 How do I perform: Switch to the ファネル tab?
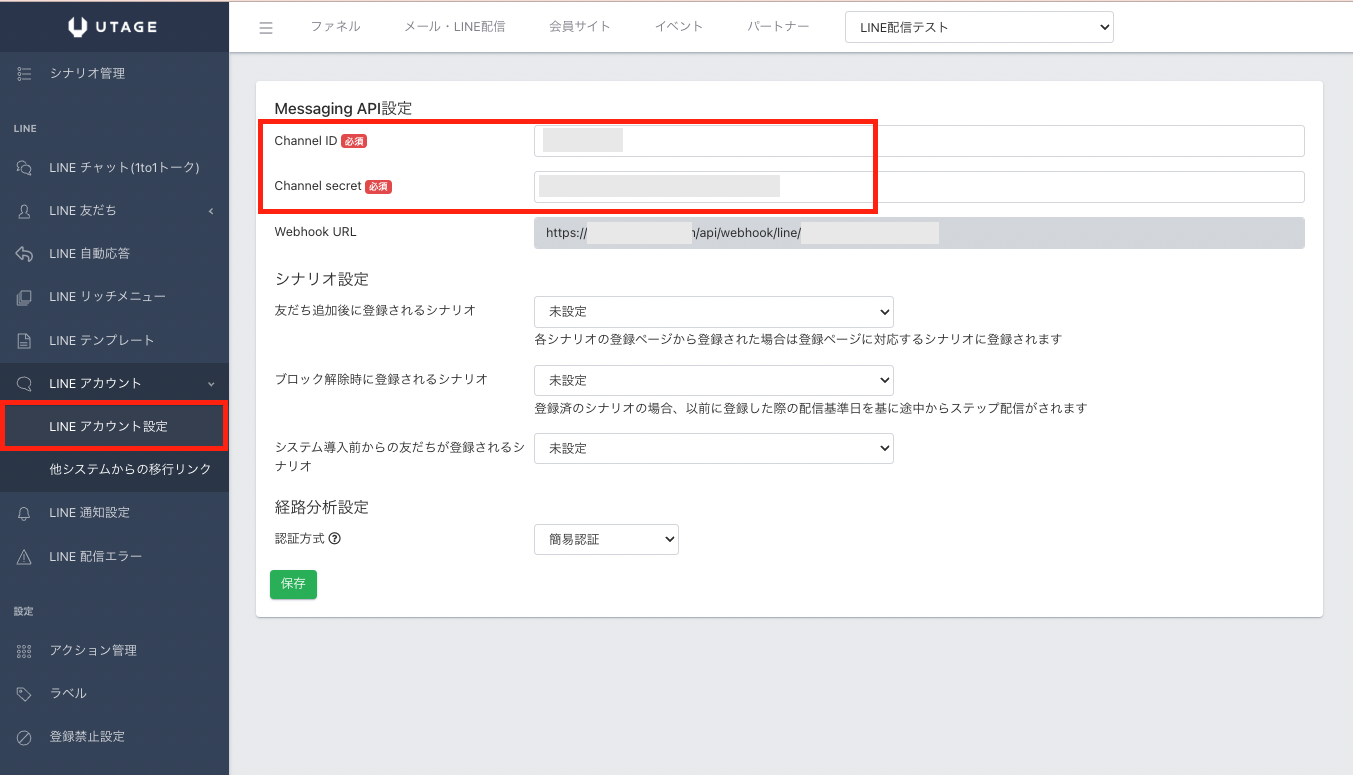tap(335, 27)
